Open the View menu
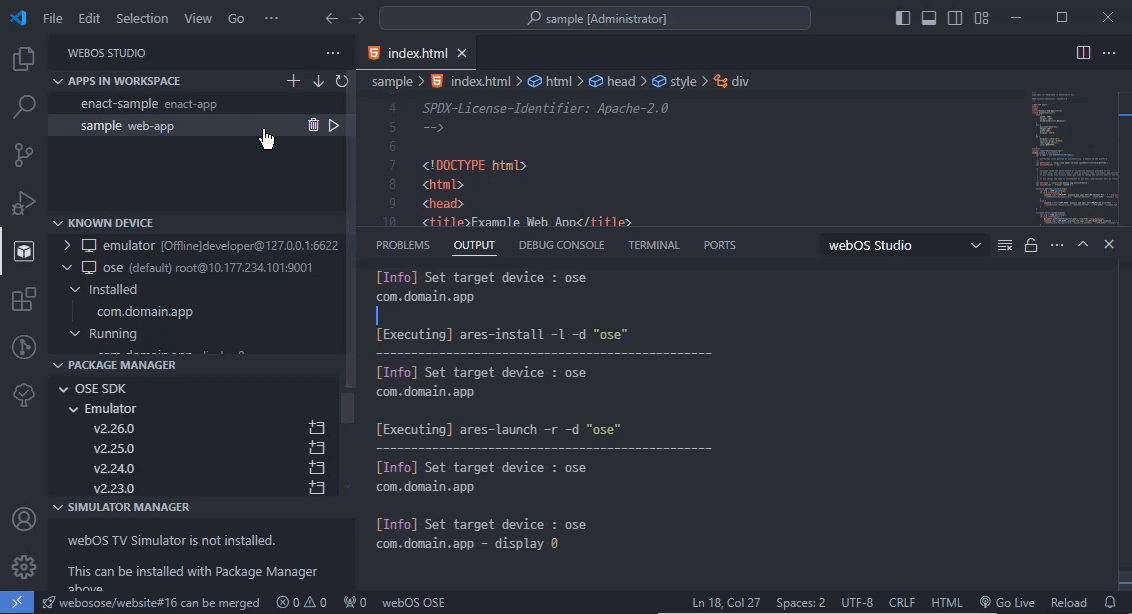Viewport: 1132px width, 614px height. point(198,18)
